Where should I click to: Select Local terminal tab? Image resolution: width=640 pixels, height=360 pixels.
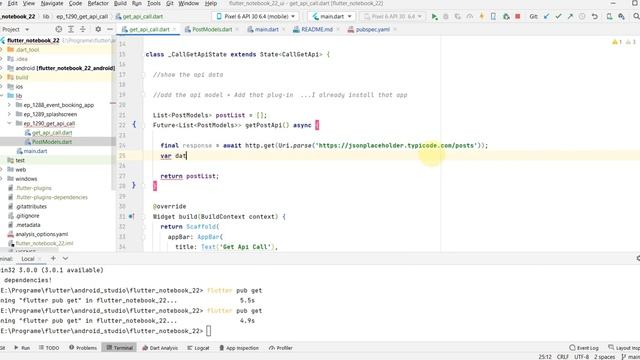[x=28, y=259]
